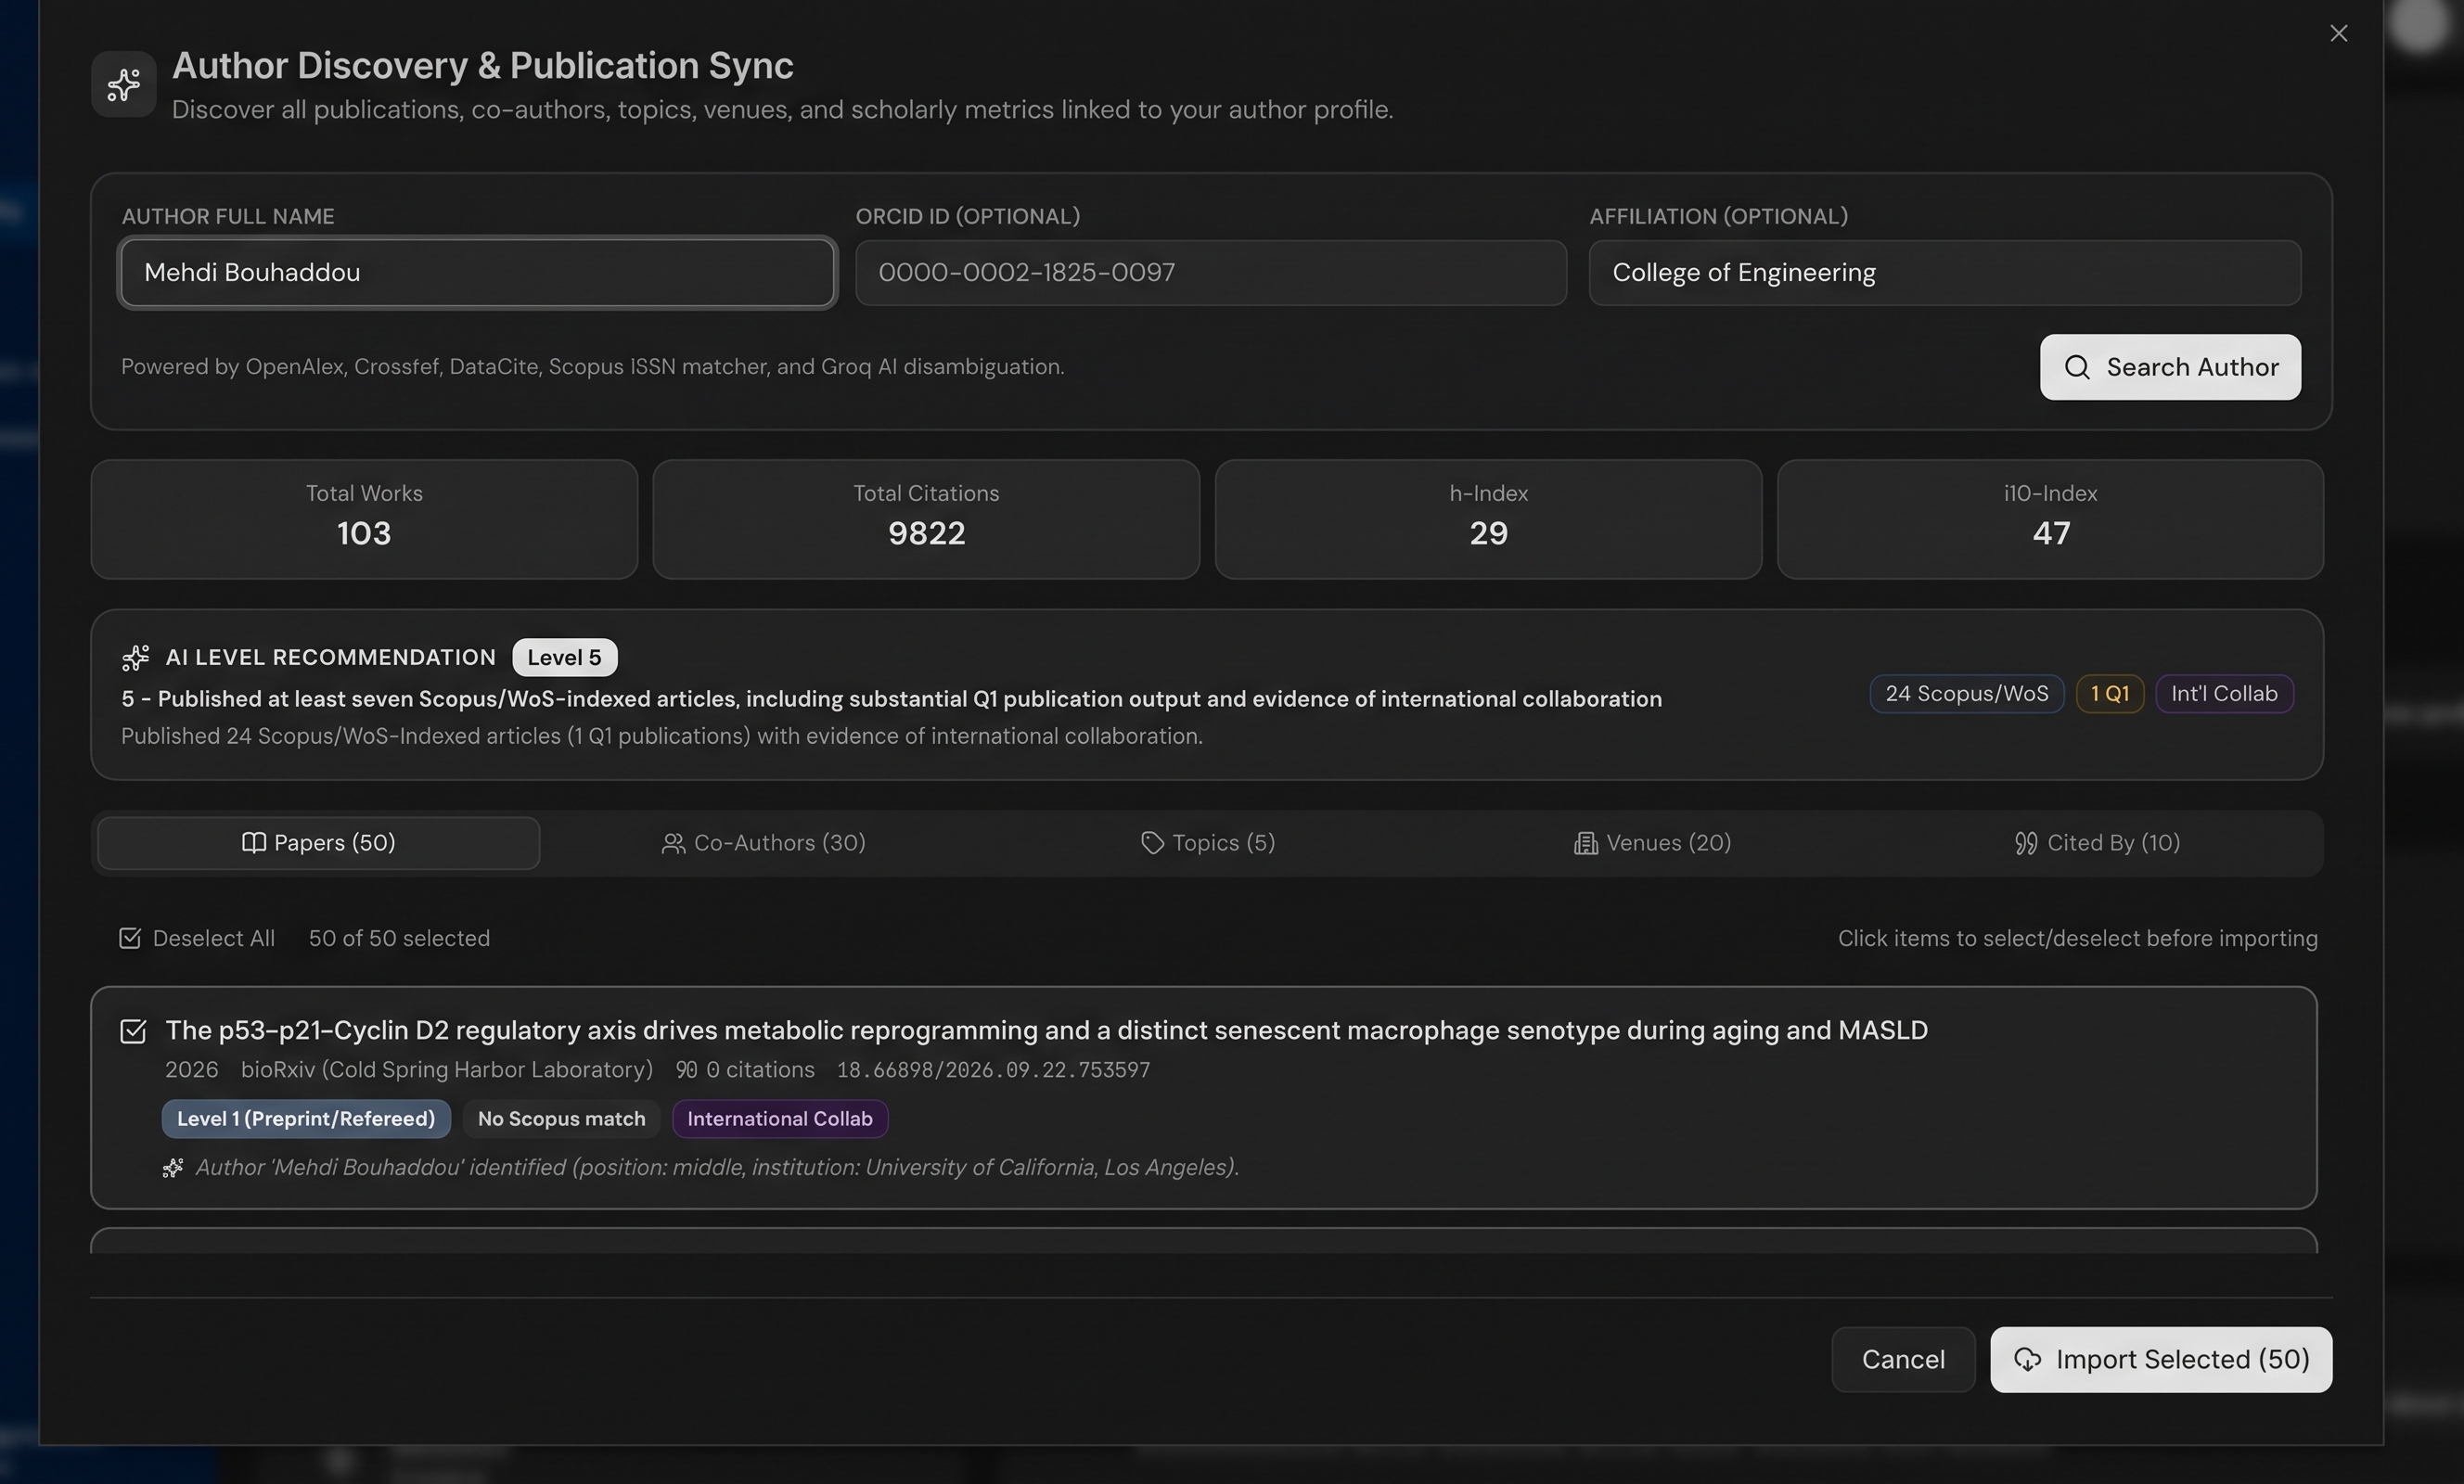2464x1484 pixels.
Task: Click the people icon on Co-Authors tab
Action: [x=673, y=844]
